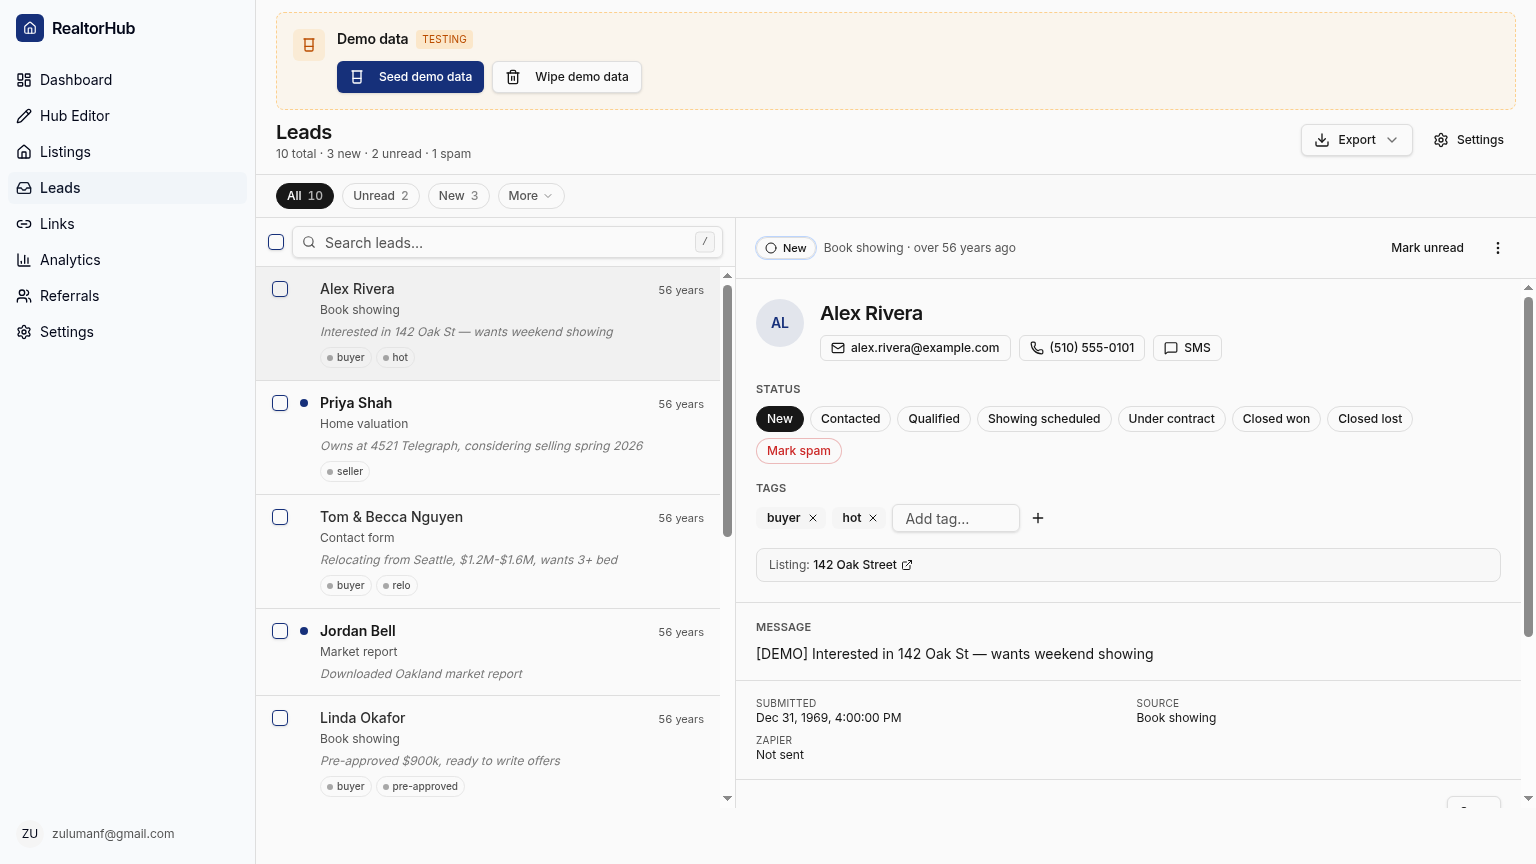
Task: Click the Add tag input field
Action: (x=956, y=518)
